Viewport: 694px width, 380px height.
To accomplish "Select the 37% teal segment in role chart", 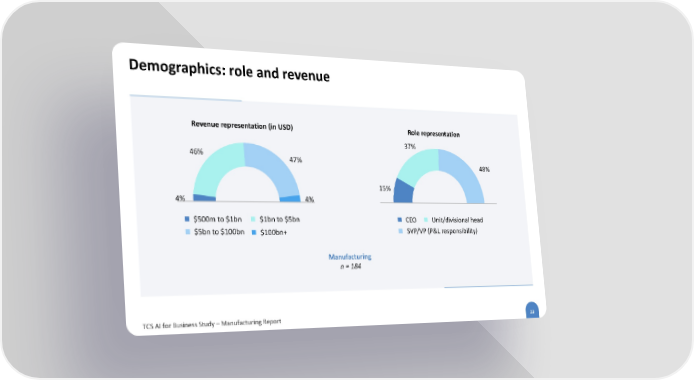I will 418,165.
